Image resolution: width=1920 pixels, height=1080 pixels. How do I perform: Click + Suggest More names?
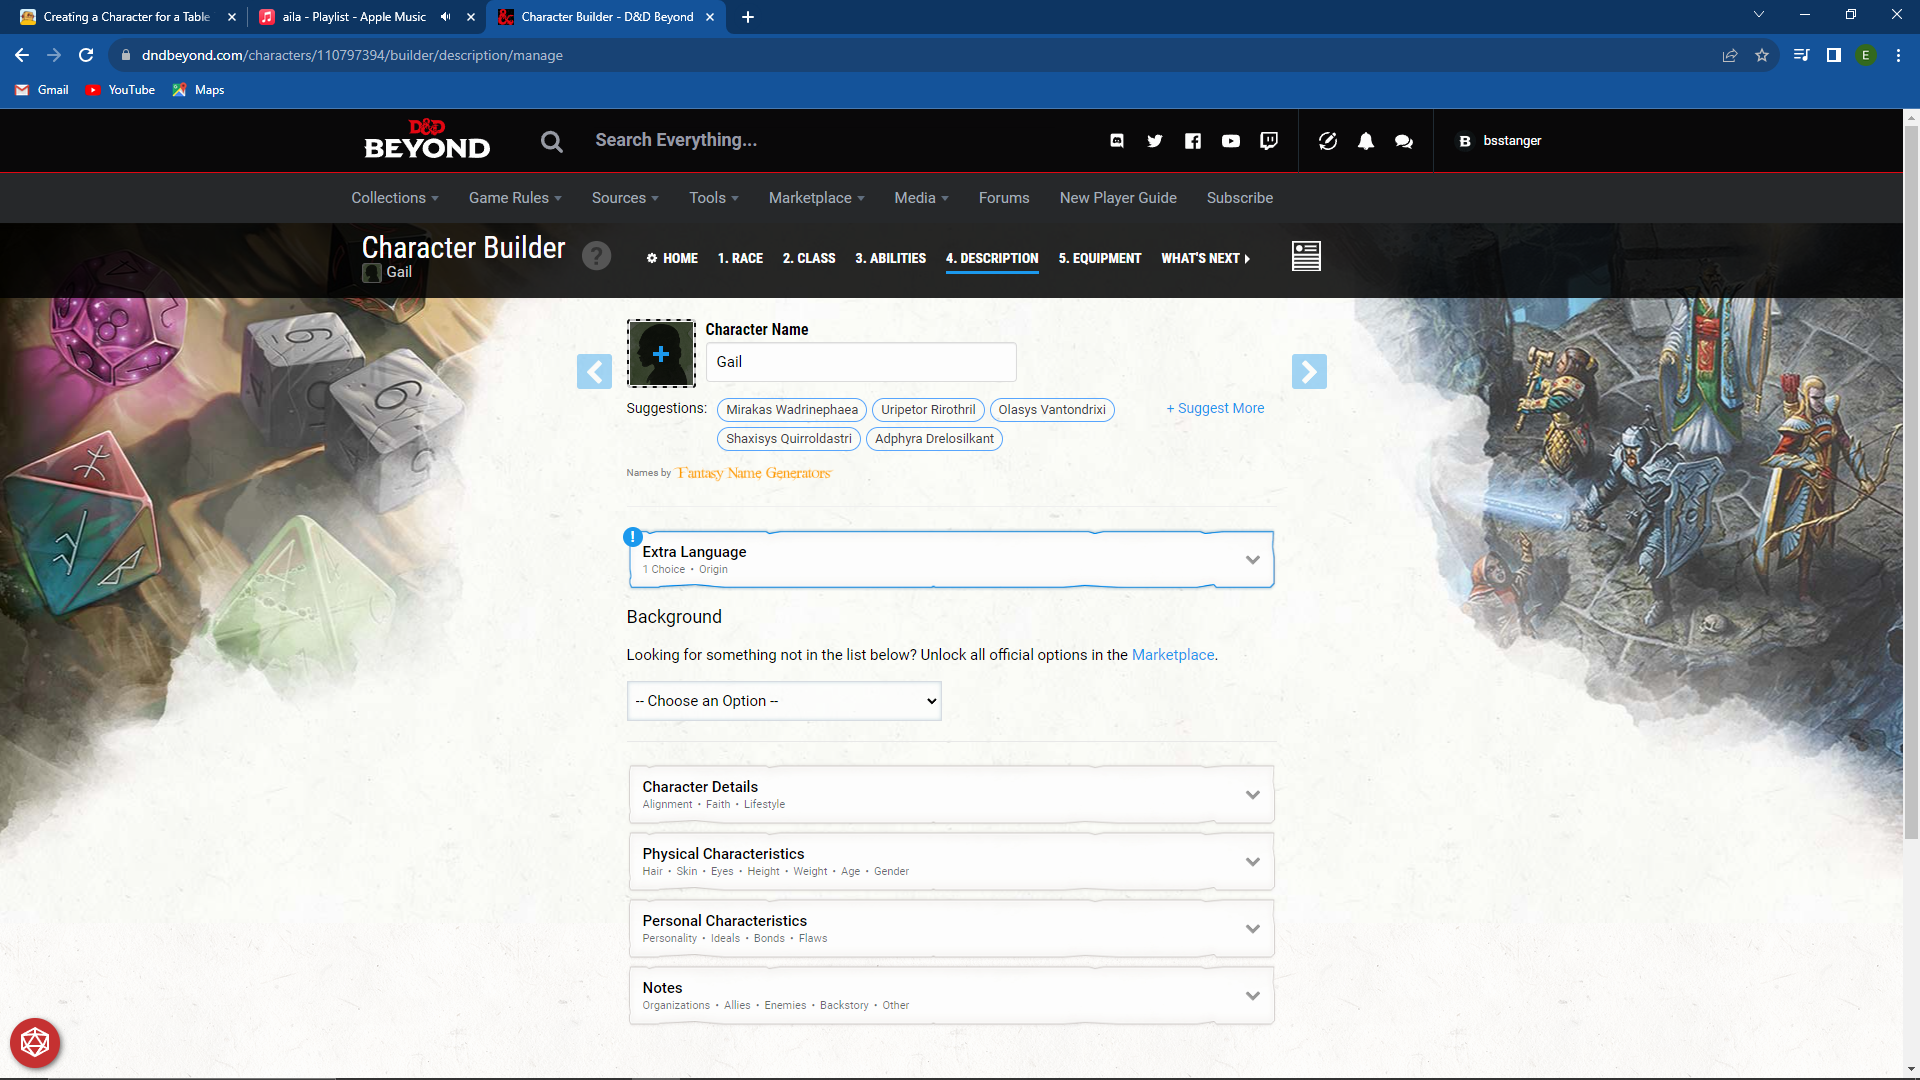tap(1215, 408)
